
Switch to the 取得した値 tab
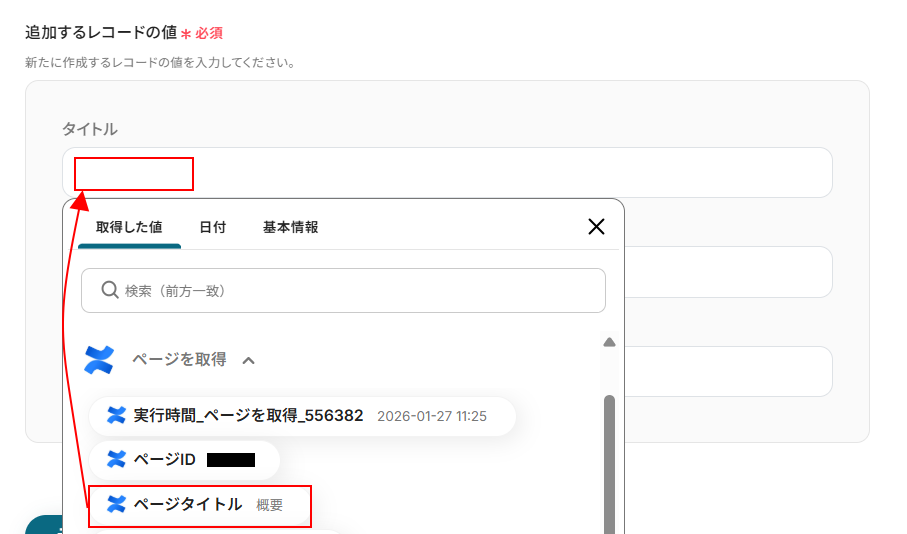point(129,227)
